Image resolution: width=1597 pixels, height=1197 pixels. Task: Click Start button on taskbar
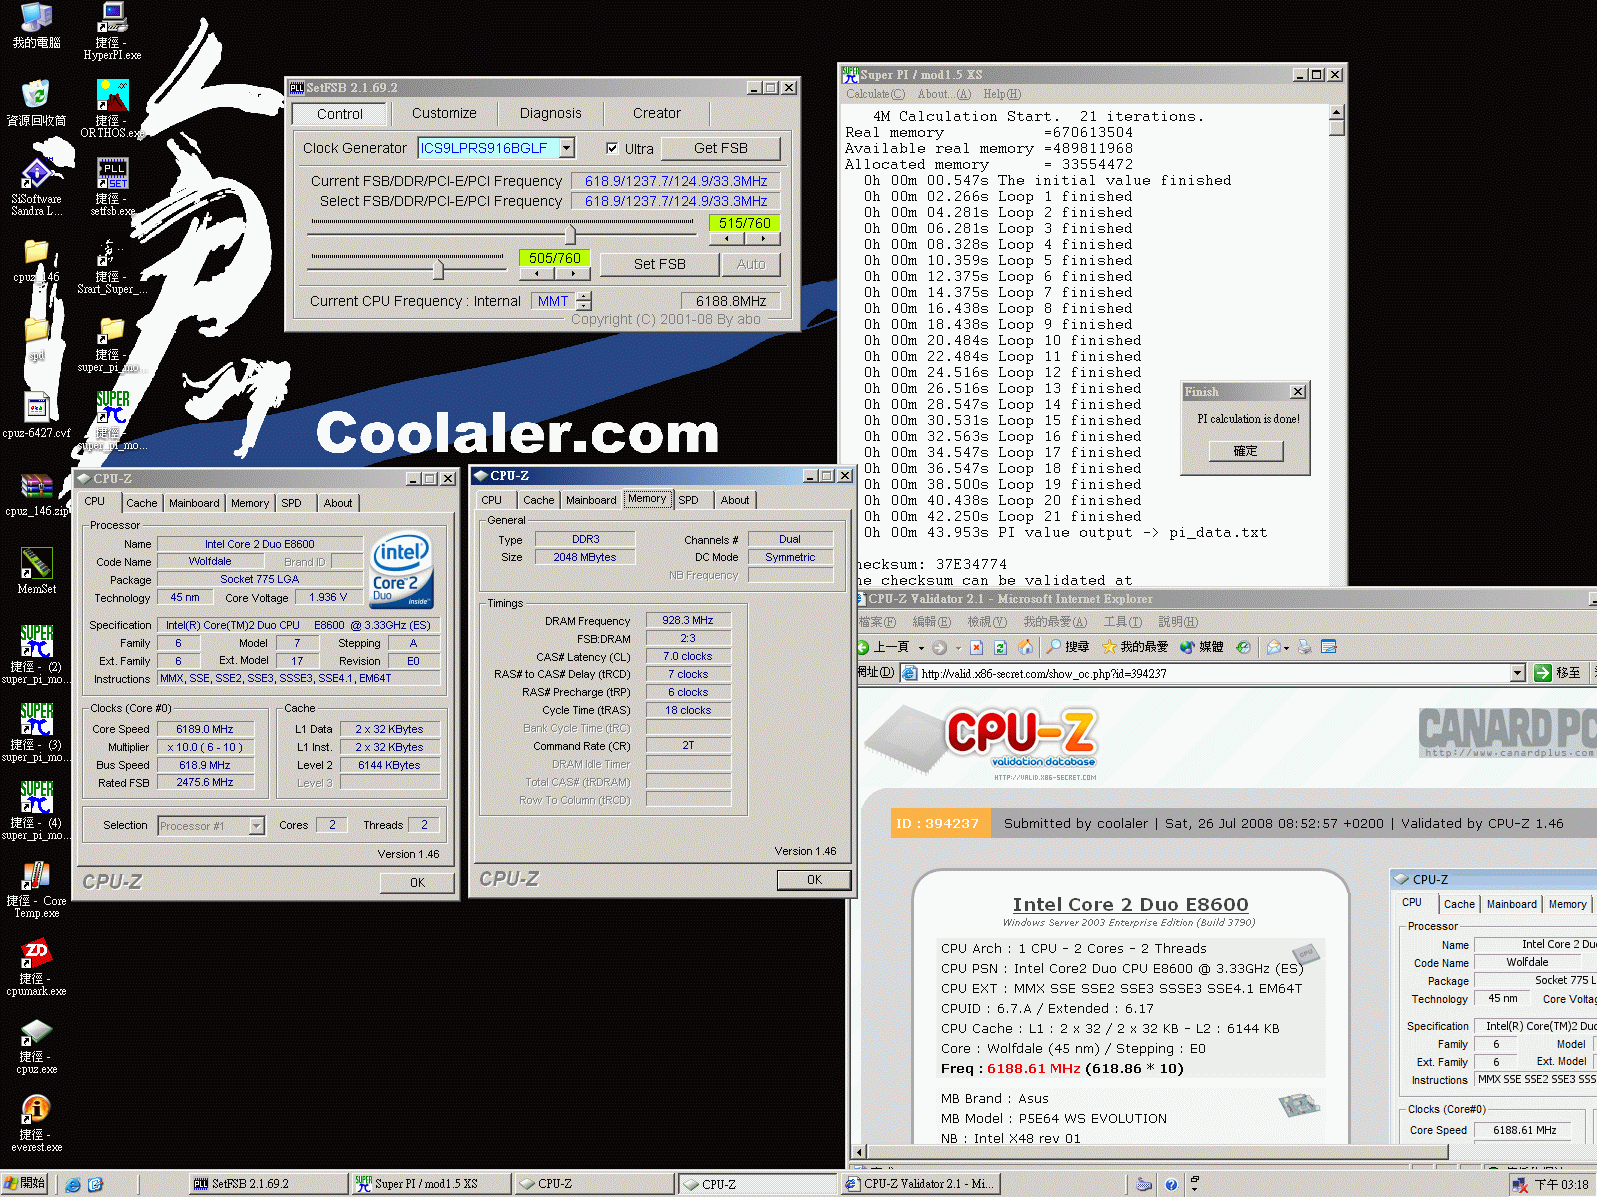pyautogui.click(x=25, y=1184)
